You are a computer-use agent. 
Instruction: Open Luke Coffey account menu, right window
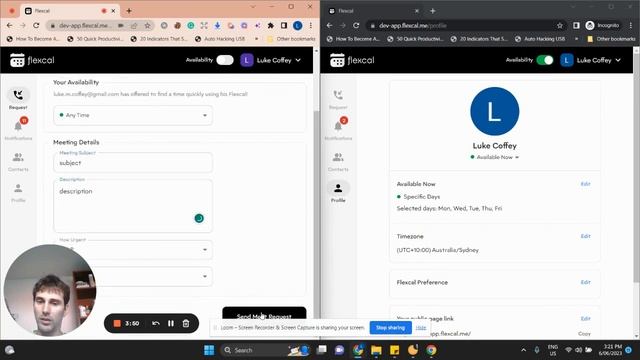pos(591,60)
